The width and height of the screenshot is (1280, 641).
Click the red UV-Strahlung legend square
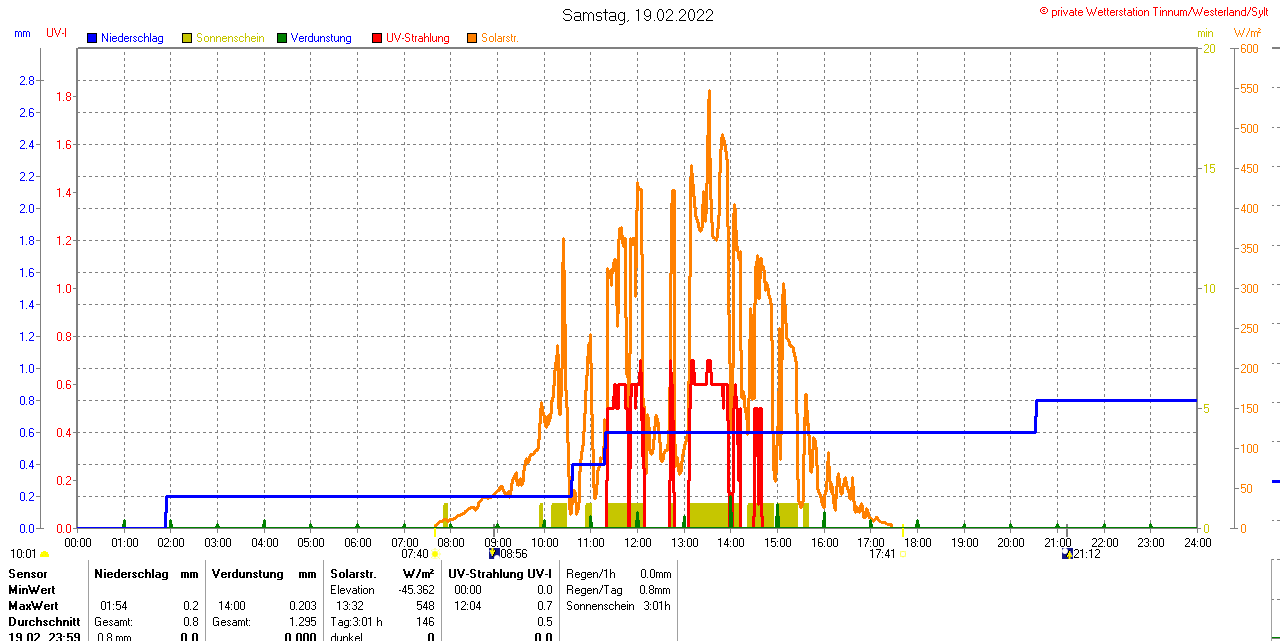pyautogui.click(x=377, y=38)
